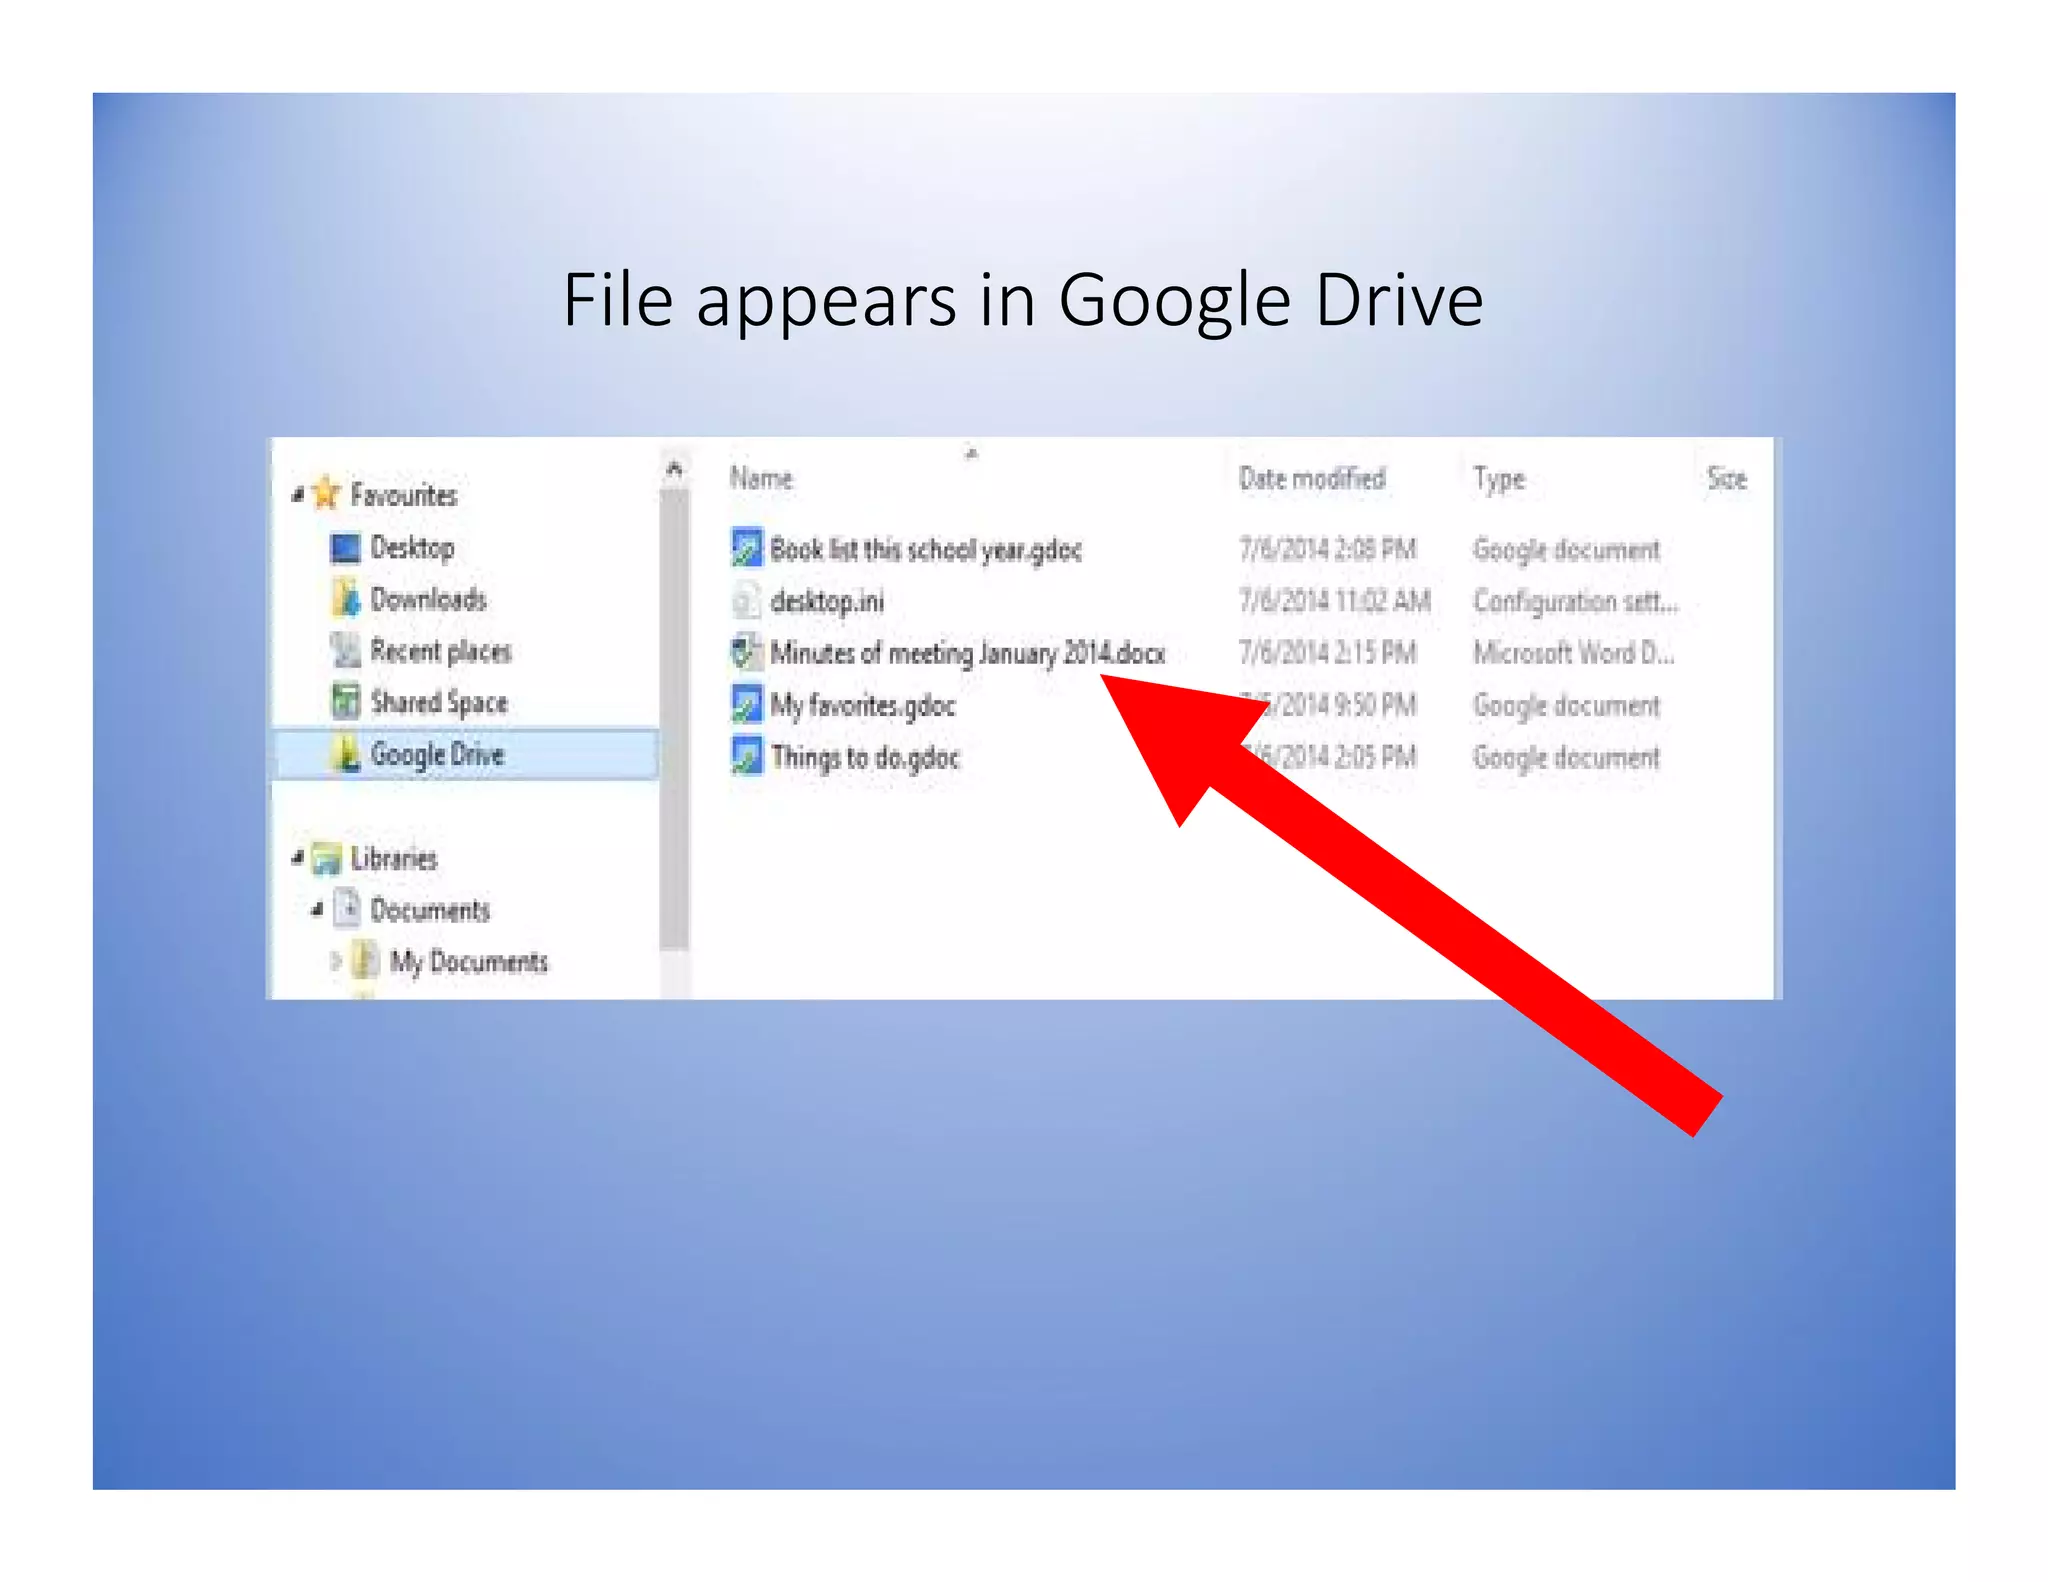Click the Favourites star icon
2048x1582 pixels.
(326, 493)
